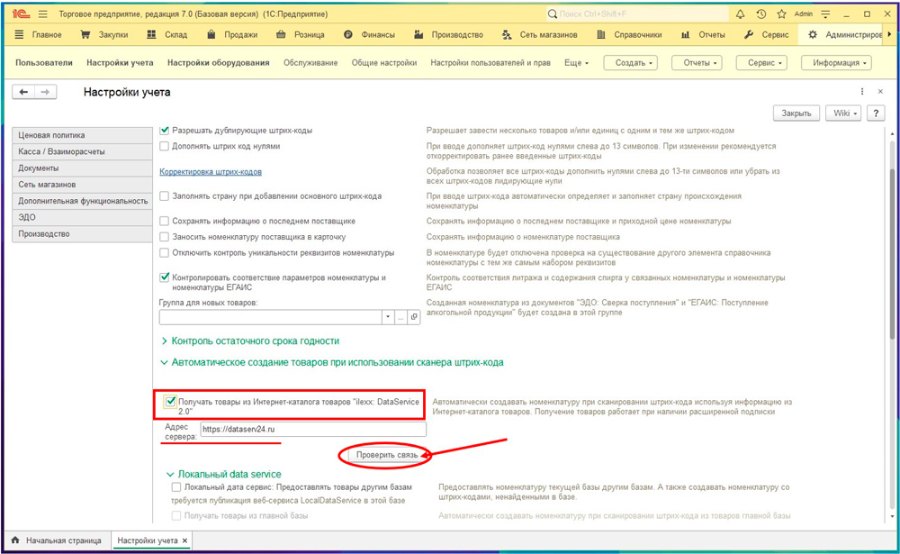The height and width of the screenshot is (554, 900).
Task: Close the Настройки учета bottom tab
Action: click(185, 540)
